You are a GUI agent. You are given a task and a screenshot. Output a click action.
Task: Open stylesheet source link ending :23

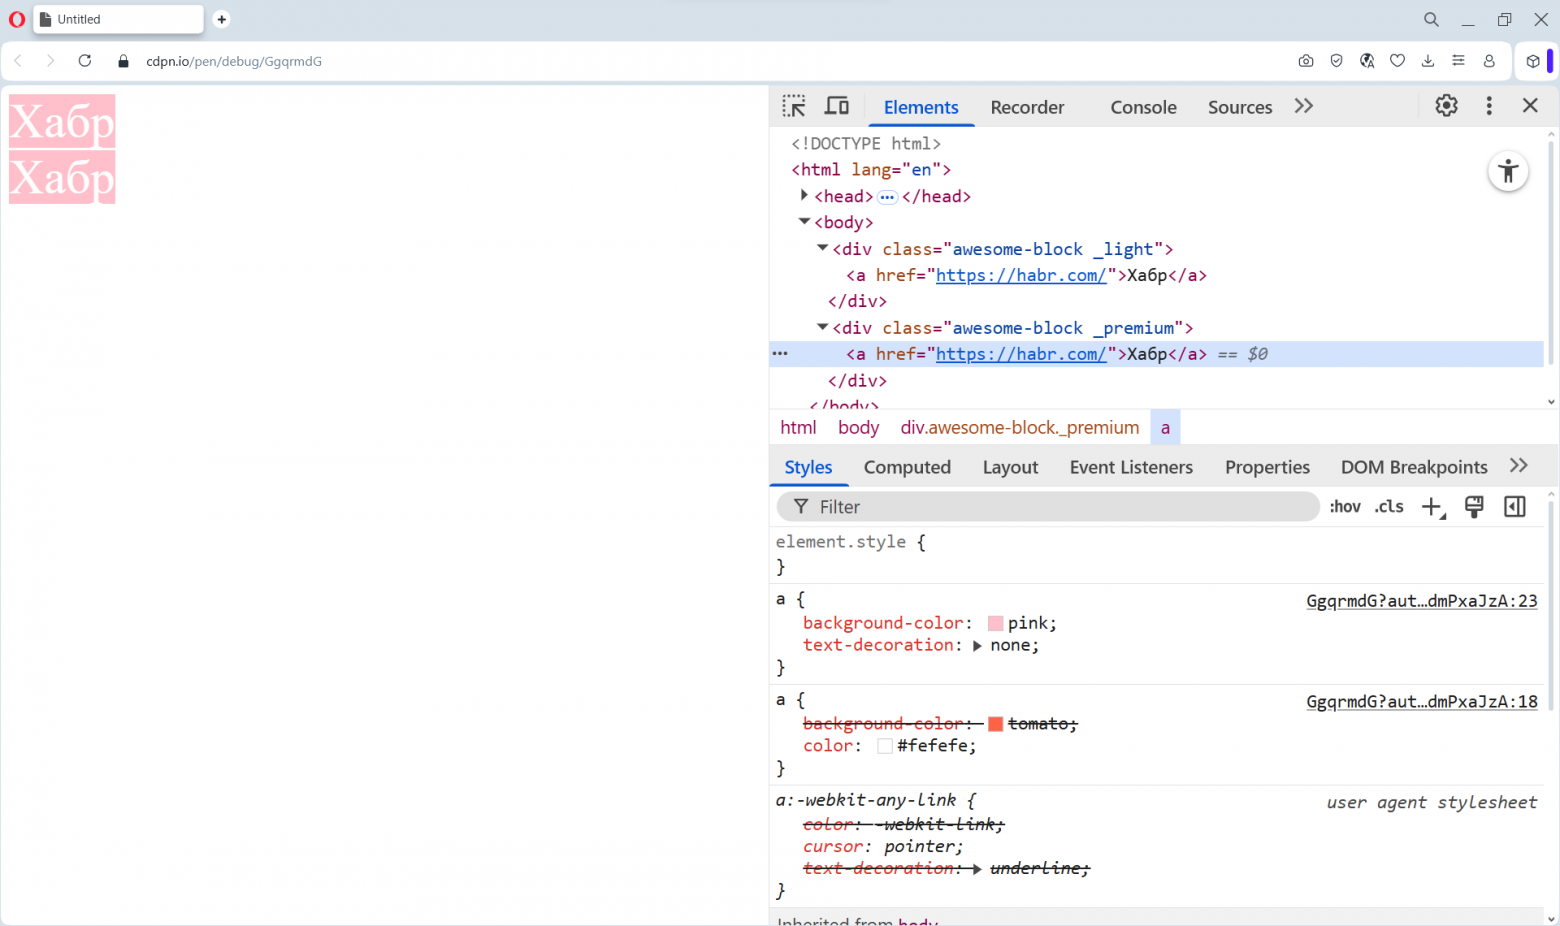tap(1422, 601)
